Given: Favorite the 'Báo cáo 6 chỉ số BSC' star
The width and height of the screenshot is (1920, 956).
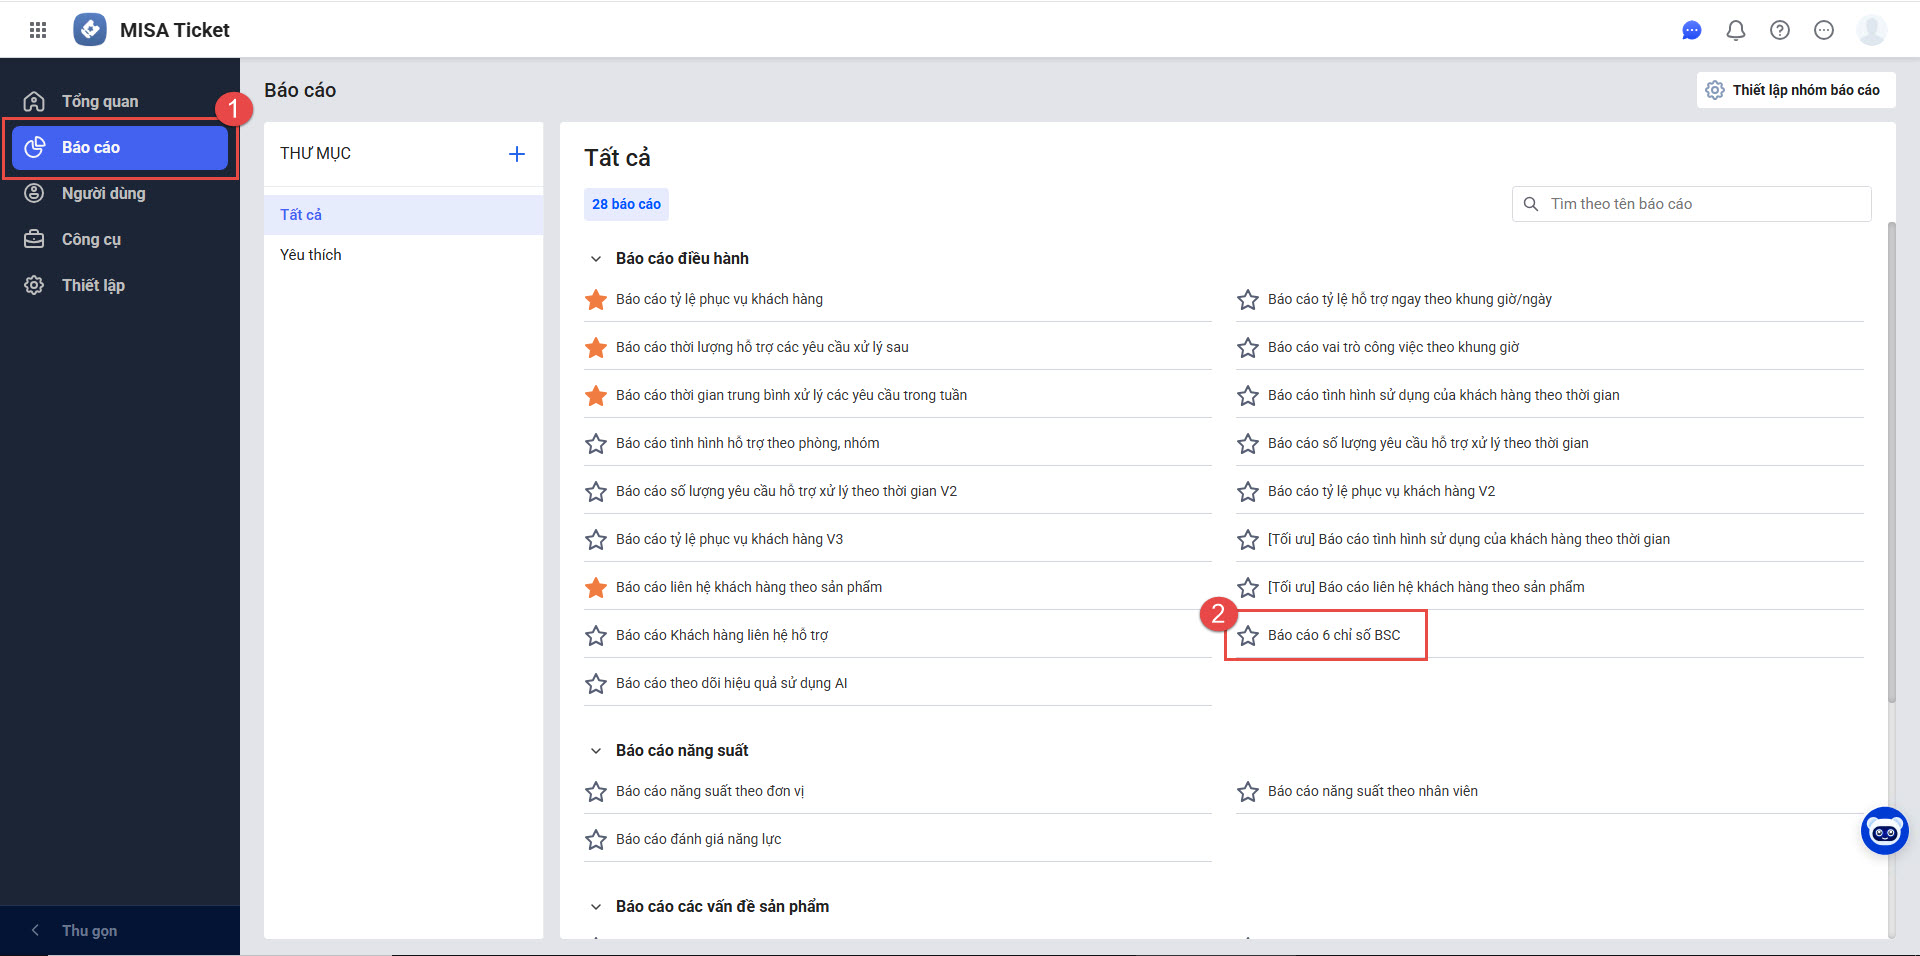Looking at the screenshot, I should 1248,636.
